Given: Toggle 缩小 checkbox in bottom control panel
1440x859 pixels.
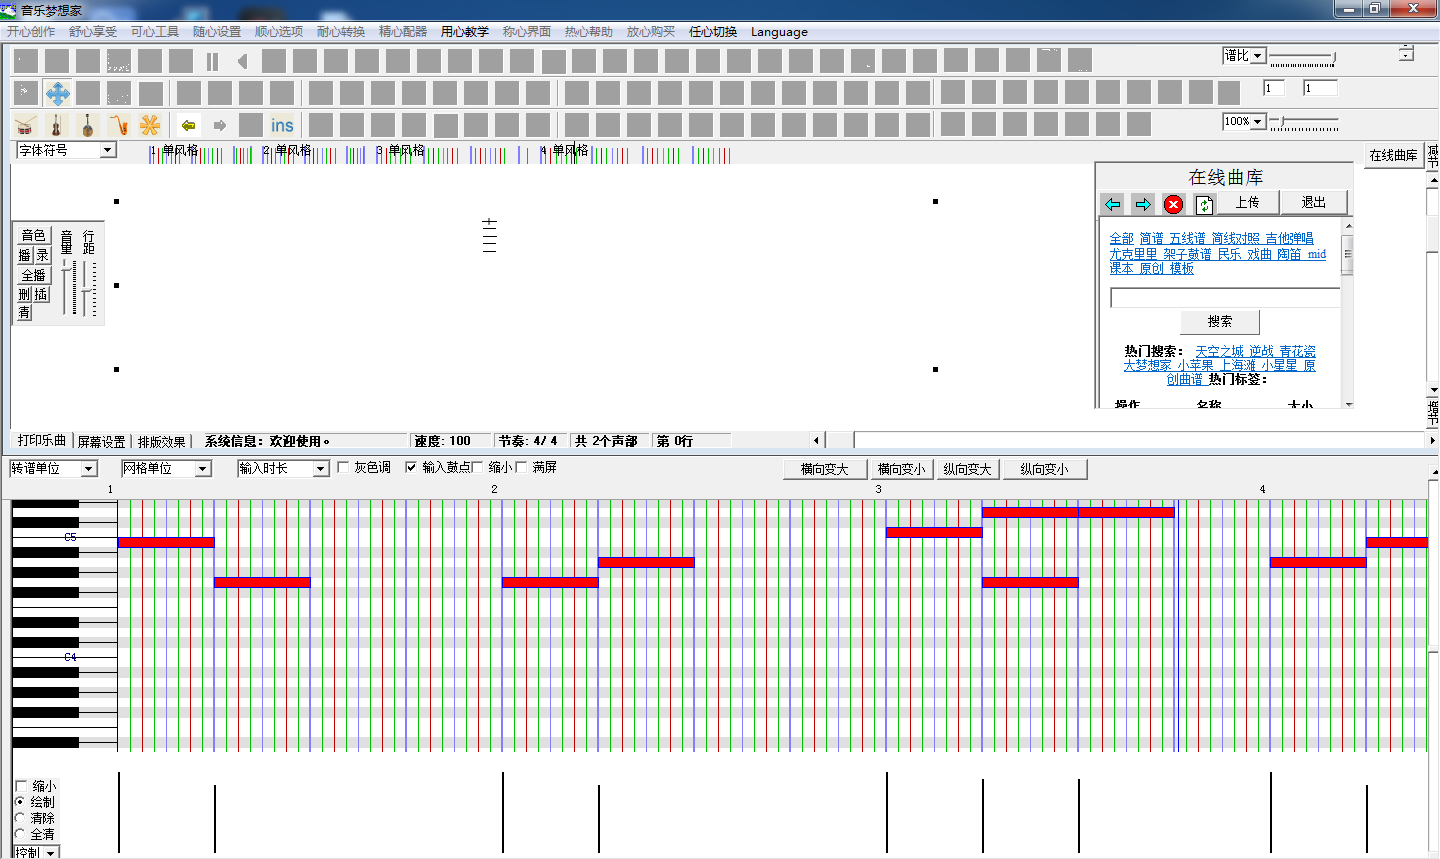Looking at the screenshot, I should pyautogui.click(x=21, y=786).
